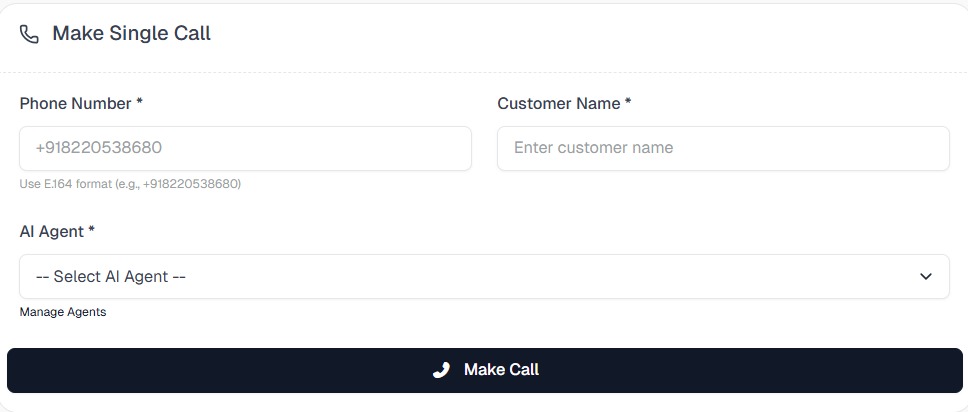Click the phone icon beside Make Single Call

(x=30, y=34)
